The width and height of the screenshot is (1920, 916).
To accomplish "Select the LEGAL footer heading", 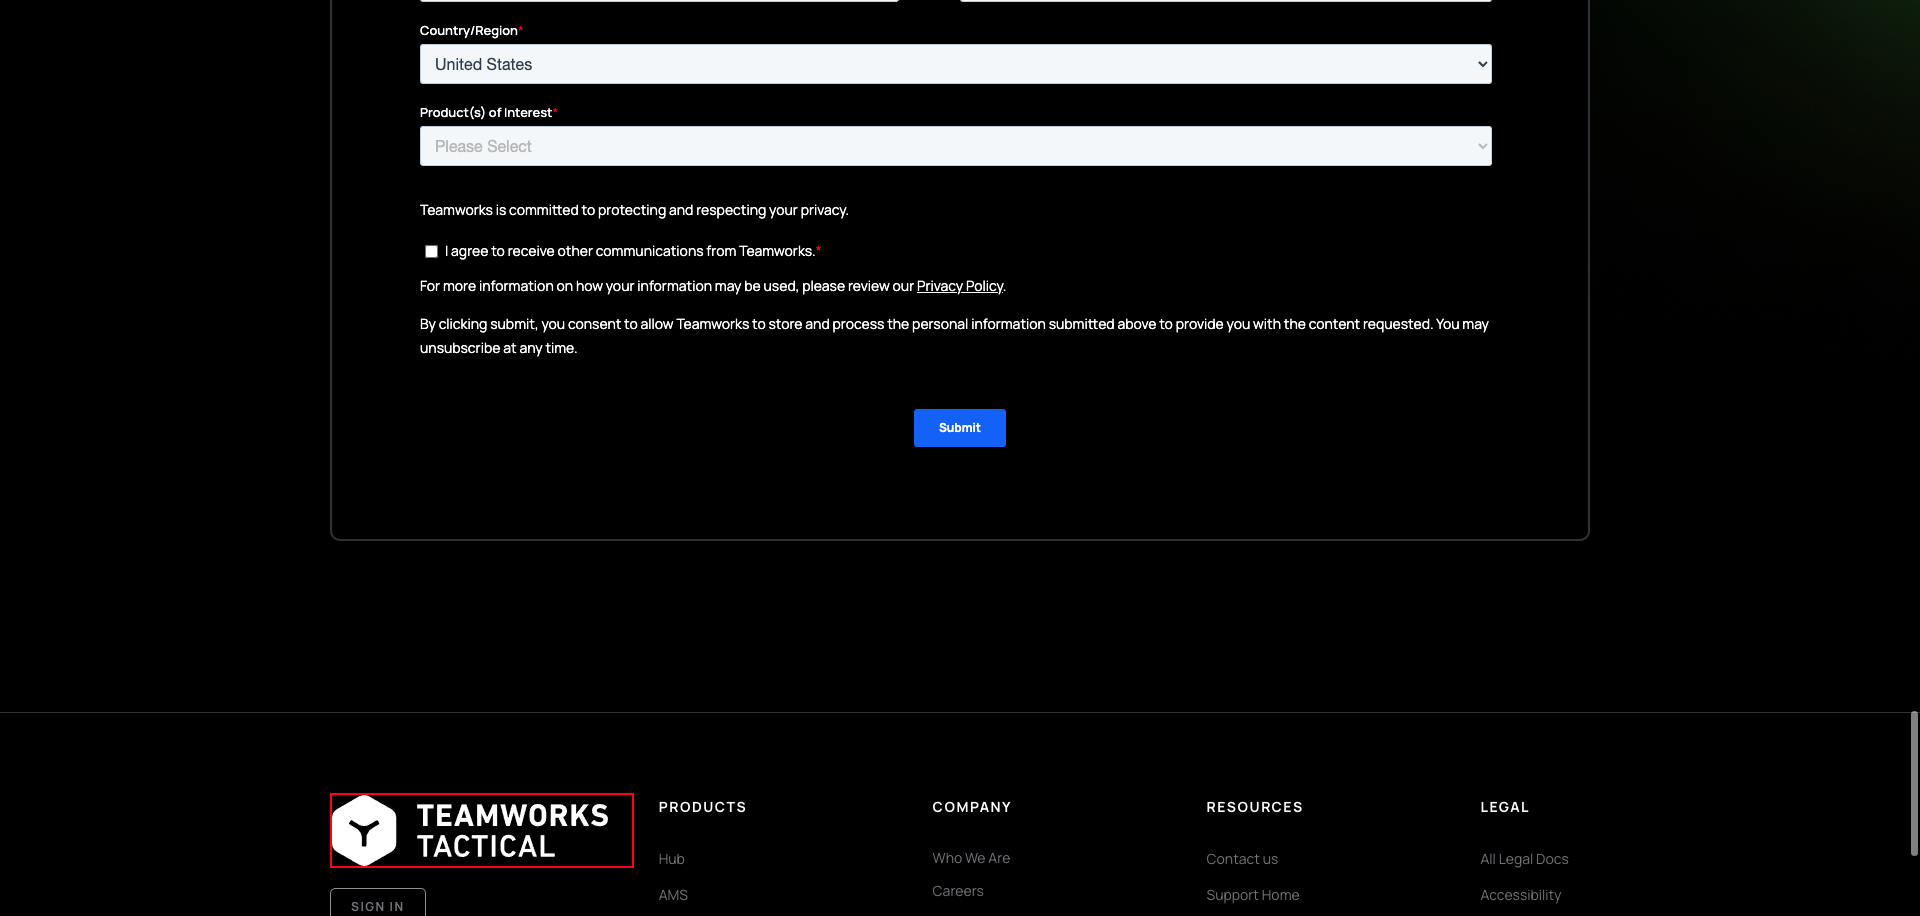I will (1504, 807).
